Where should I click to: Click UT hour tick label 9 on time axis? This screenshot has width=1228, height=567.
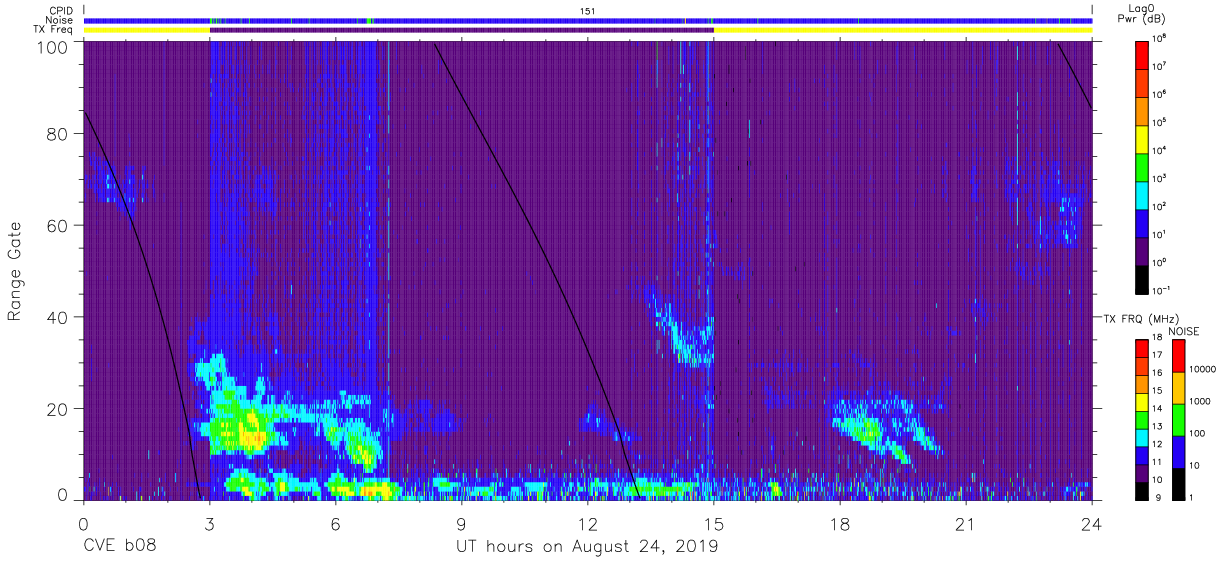(461, 523)
